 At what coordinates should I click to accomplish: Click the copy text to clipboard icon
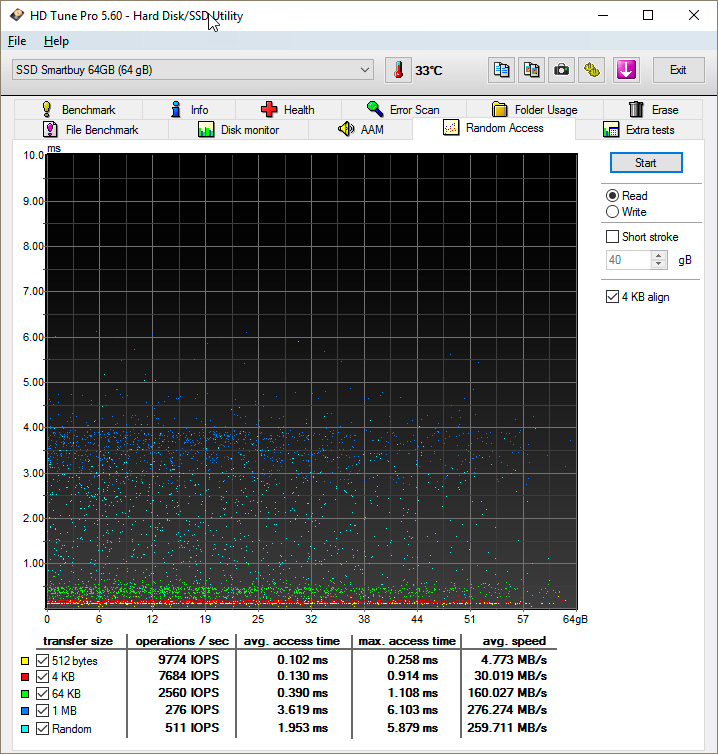point(502,70)
